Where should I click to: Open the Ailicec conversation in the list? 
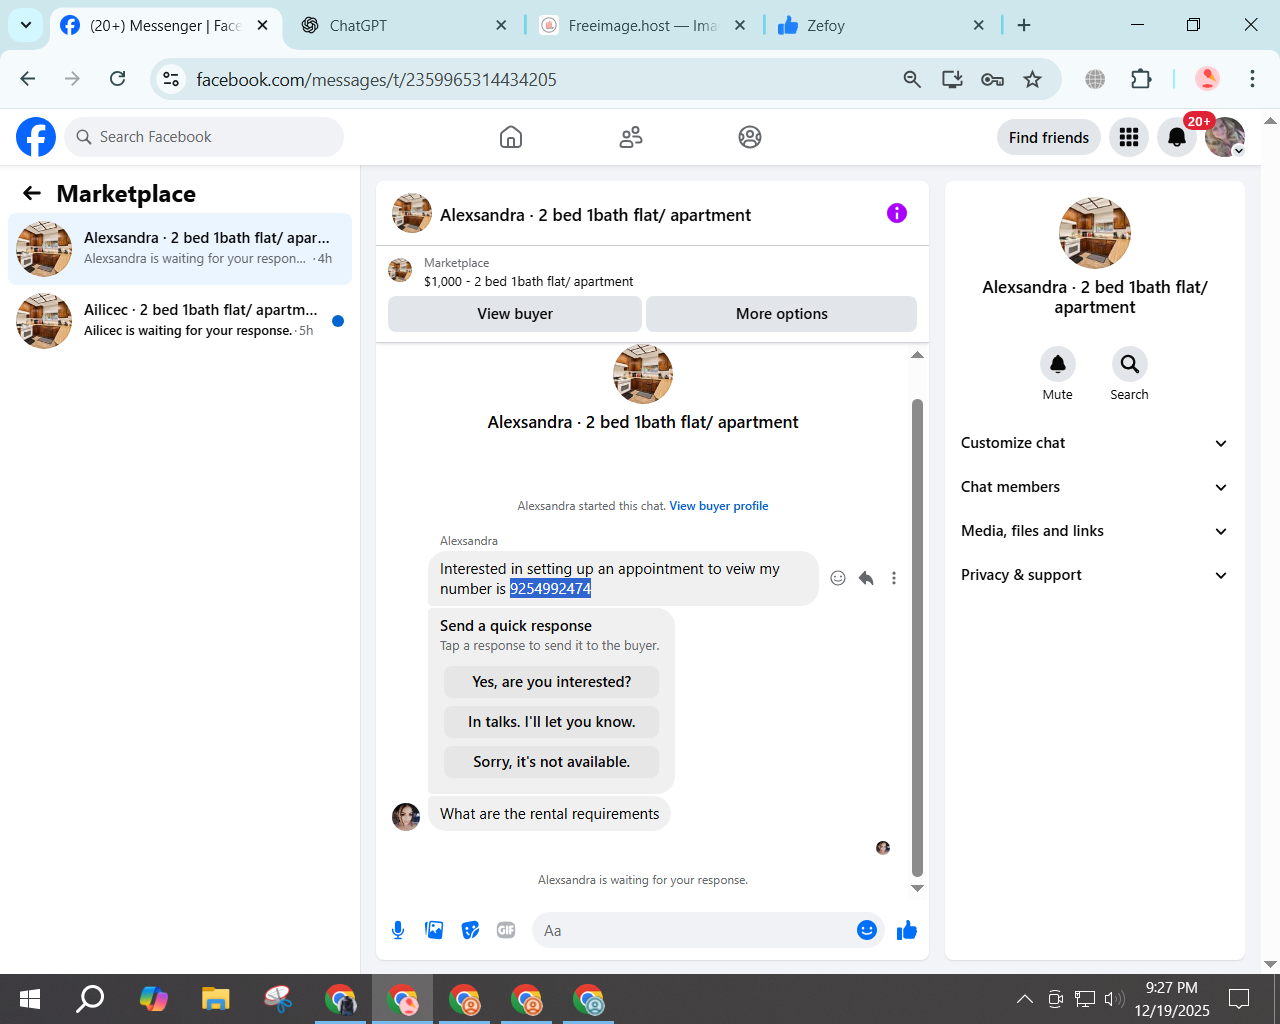pos(180,321)
